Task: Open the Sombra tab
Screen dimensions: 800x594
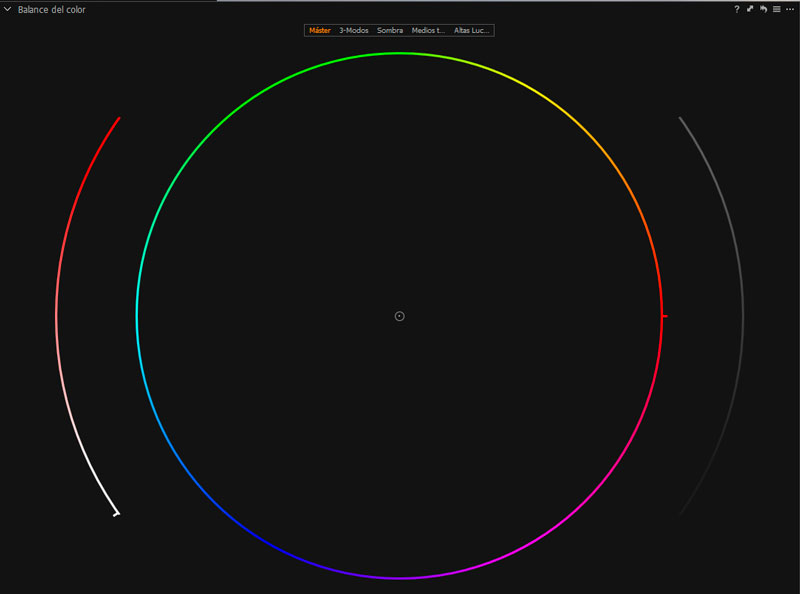Action: tap(390, 31)
